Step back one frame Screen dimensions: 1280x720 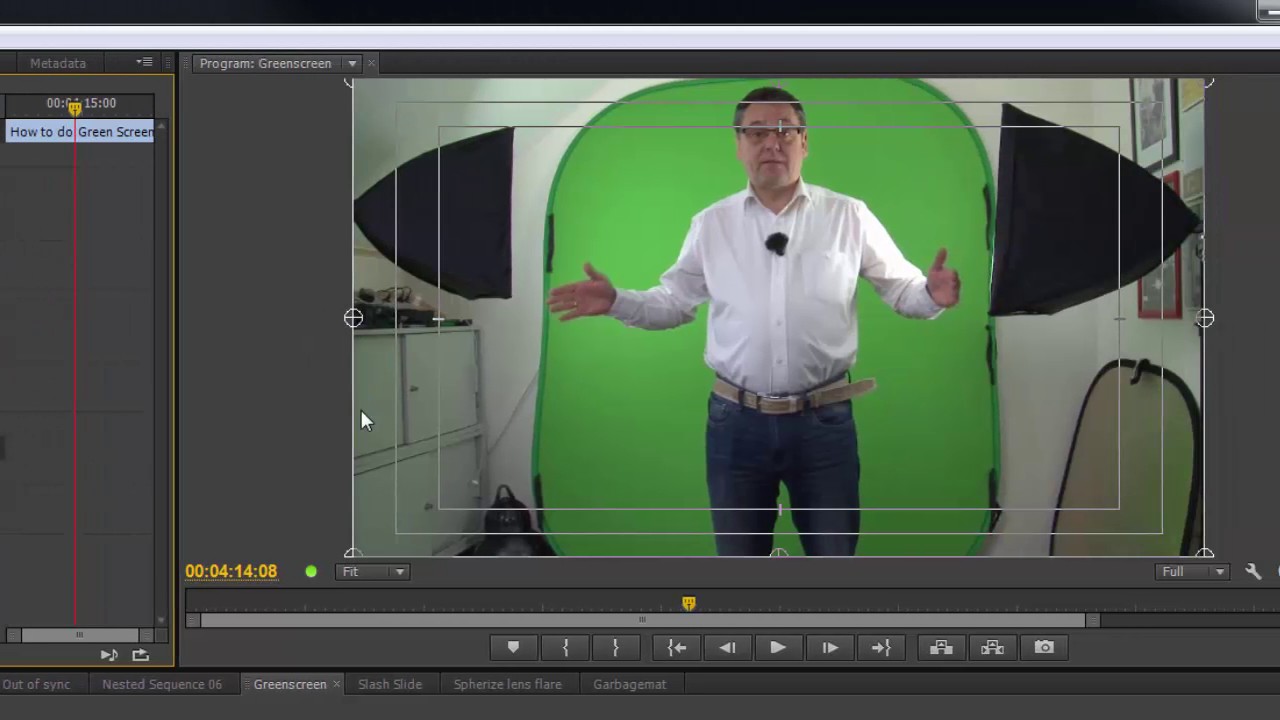tap(728, 648)
